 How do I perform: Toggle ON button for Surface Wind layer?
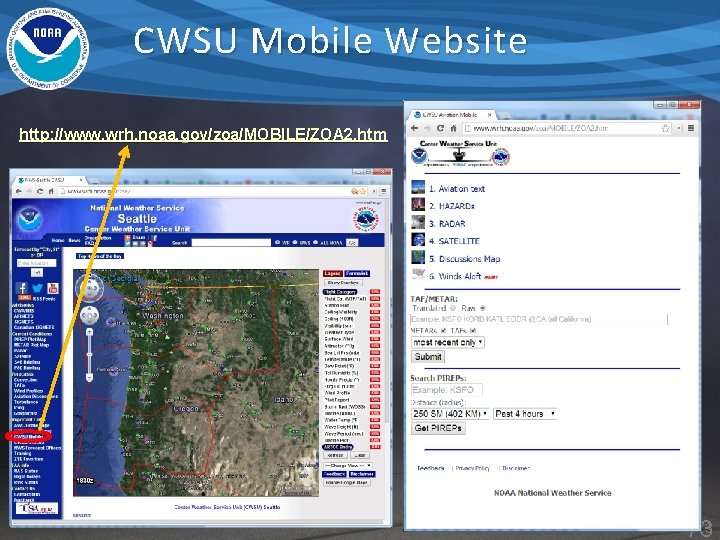point(375,339)
